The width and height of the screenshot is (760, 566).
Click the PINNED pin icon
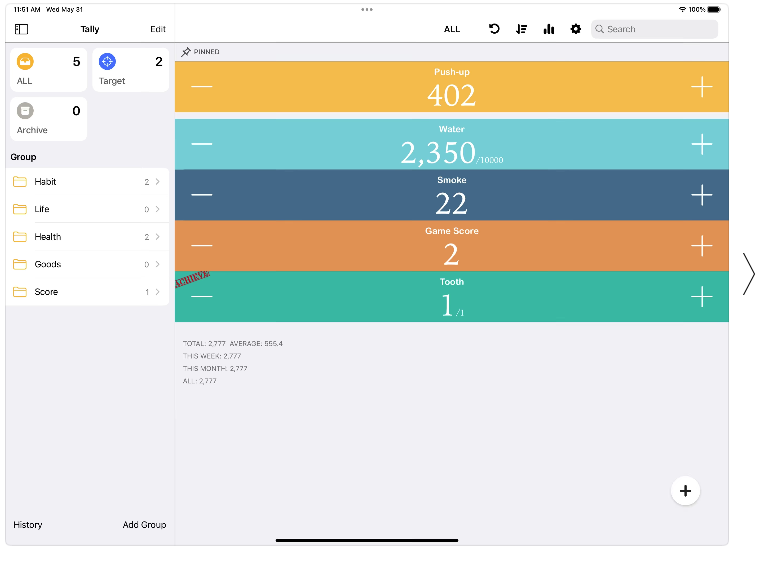coord(186,52)
